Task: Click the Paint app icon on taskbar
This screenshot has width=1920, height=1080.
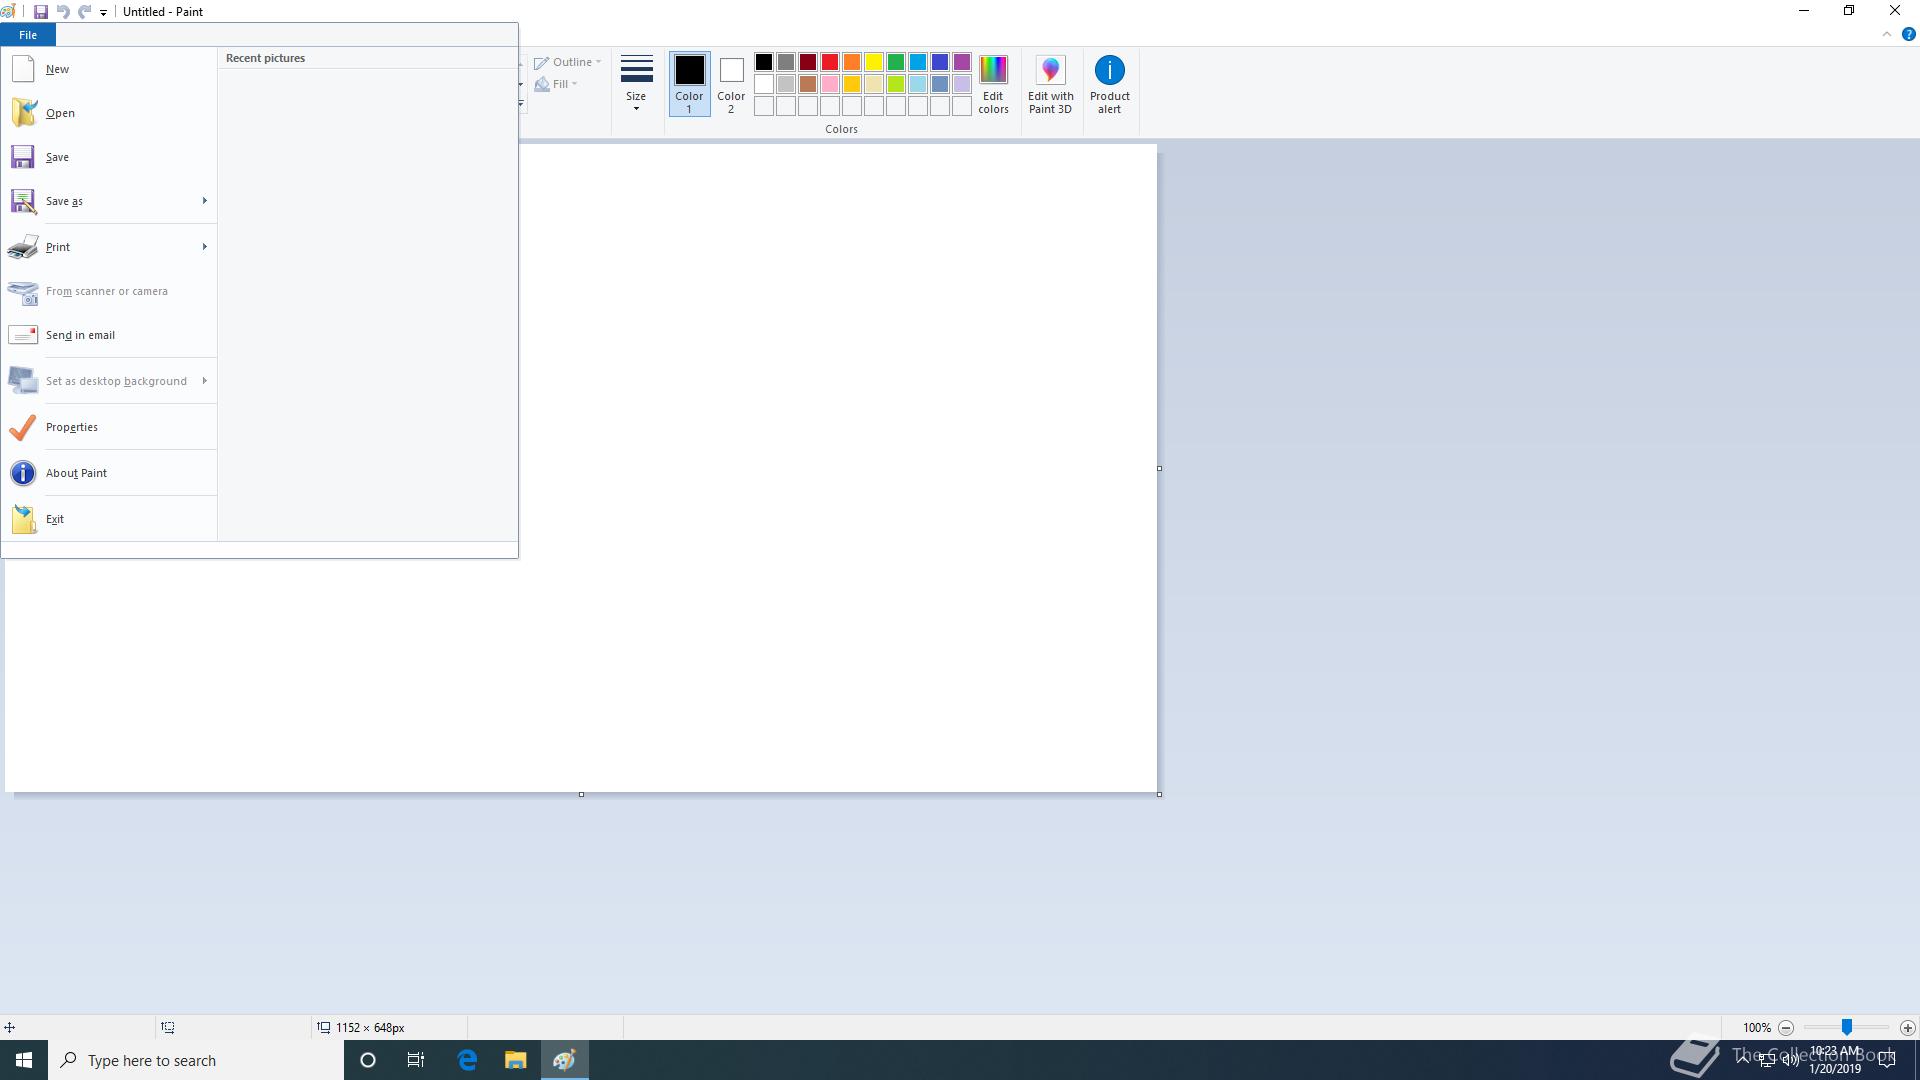Action: 564,1060
